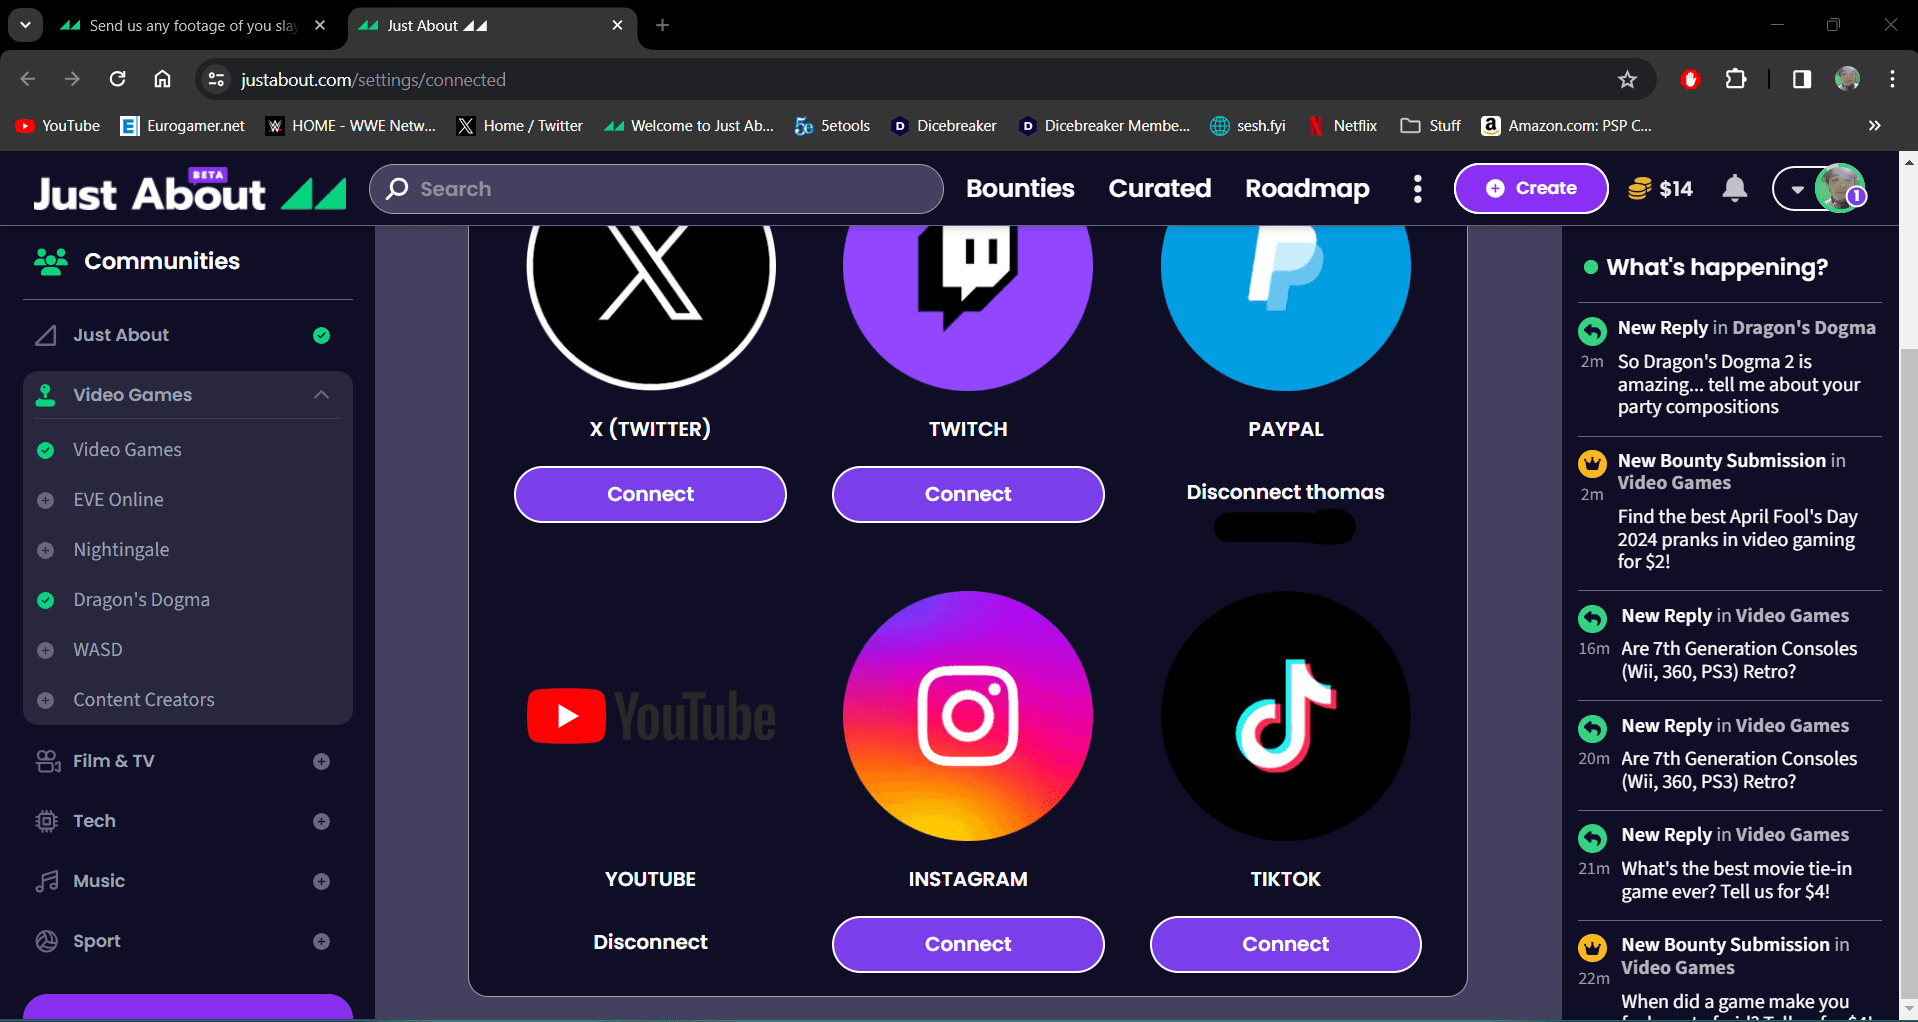Disconnect the YouTube account
The height and width of the screenshot is (1022, 1918).
click(x=650, y=942)
